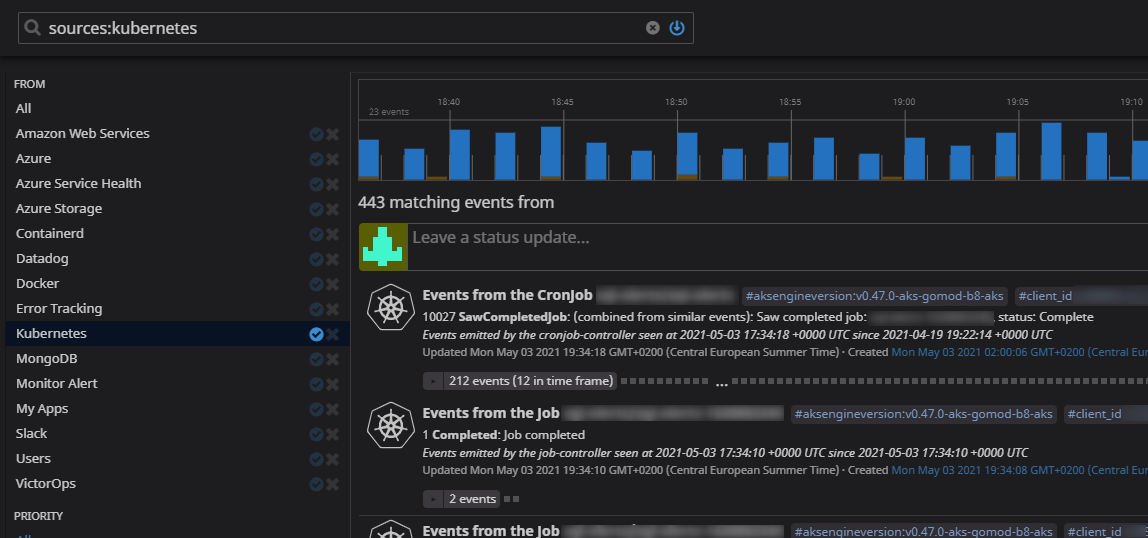Image resolution: width=1148 pixels, height=538 pixels.
Task: Click the Users checkmark icon
Action: tap(316, 459)
